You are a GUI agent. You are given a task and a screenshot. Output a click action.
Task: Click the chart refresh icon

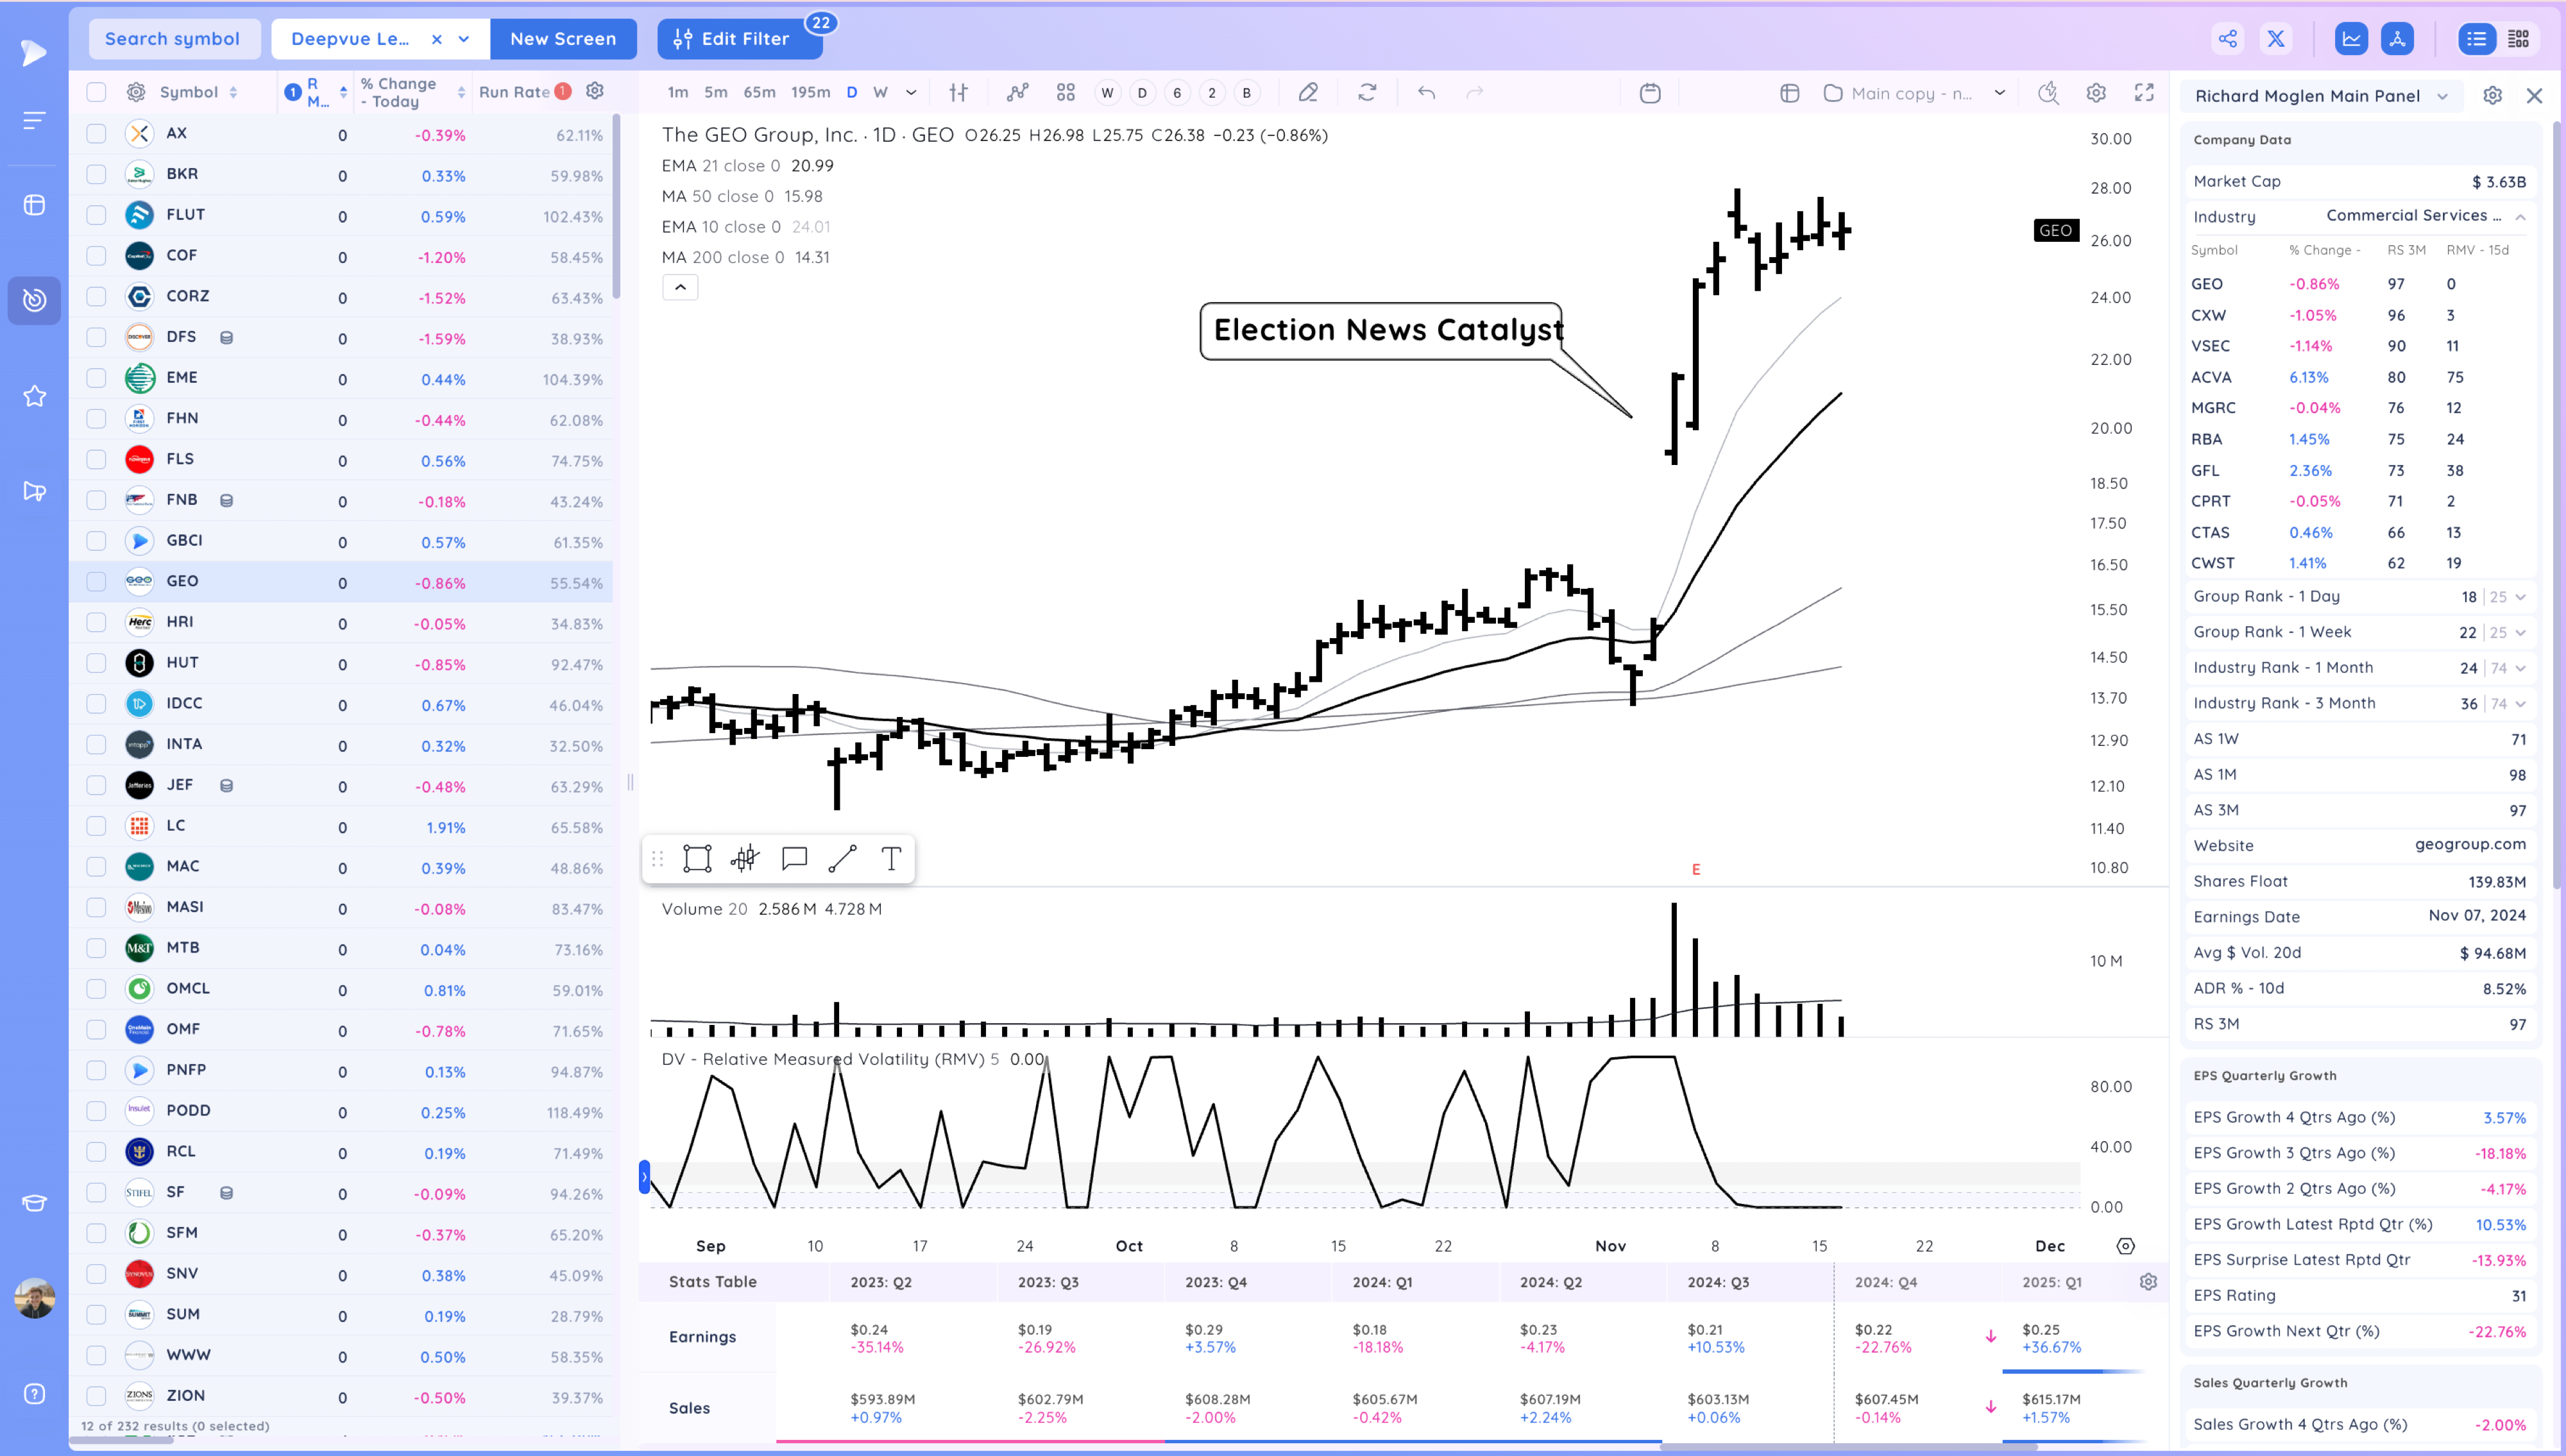click(x=1367, y=93)
